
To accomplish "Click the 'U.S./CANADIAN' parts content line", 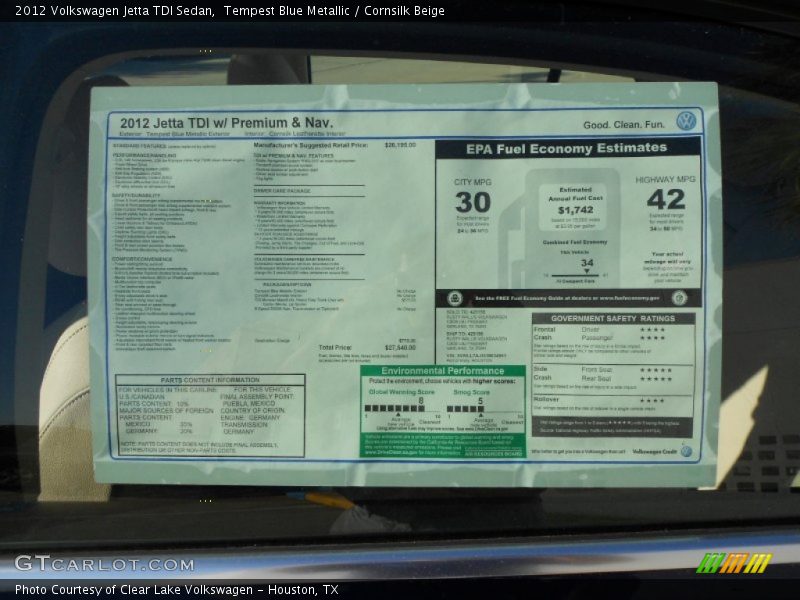I will pyautogui.click(x=142, y=396).
